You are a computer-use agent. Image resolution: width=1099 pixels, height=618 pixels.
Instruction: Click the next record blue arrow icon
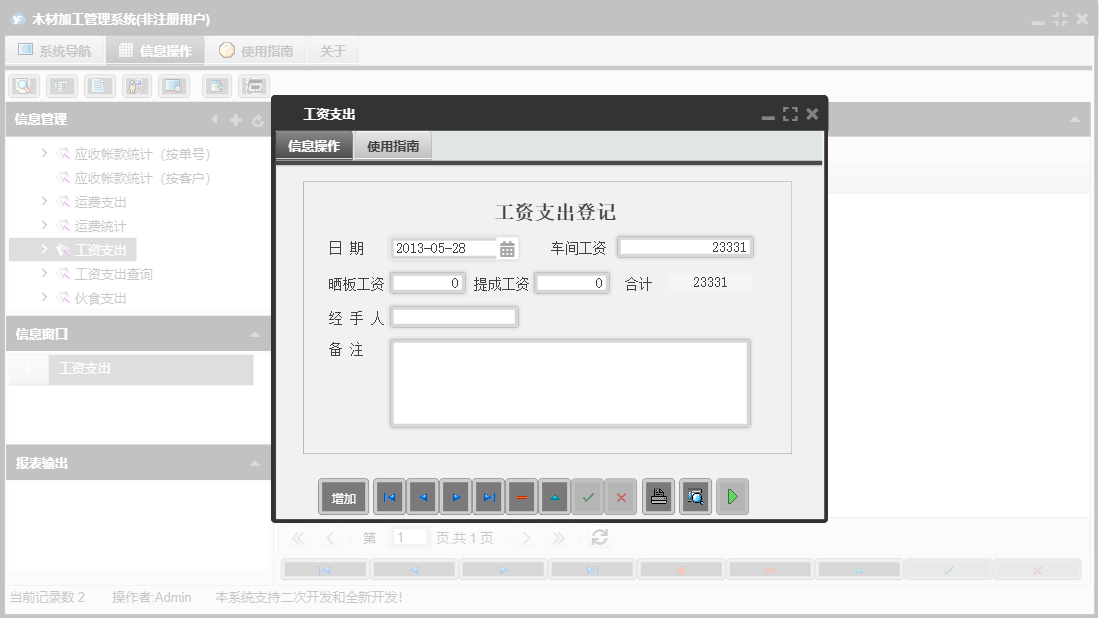point(454,496)
